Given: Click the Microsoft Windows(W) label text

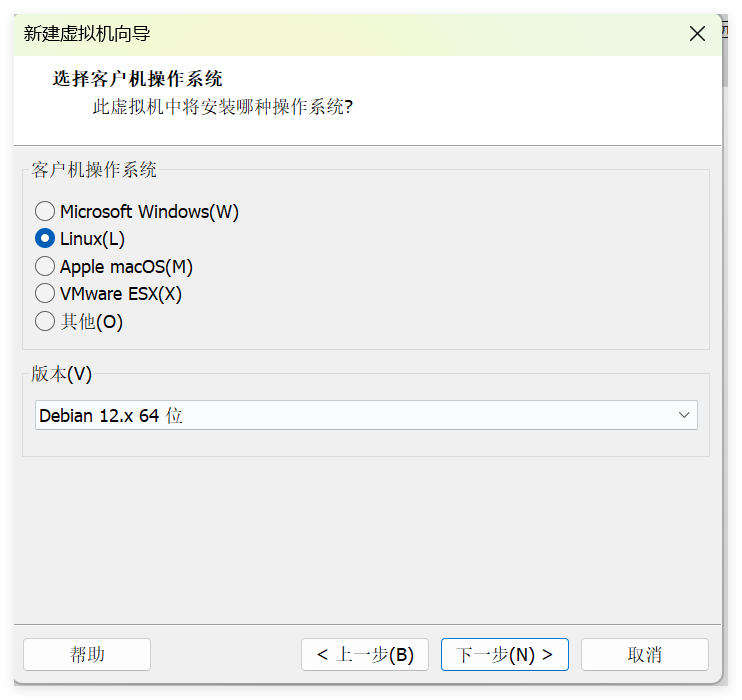Looking at the screenshot, I should pyautogui.click(x=149, y=212).
